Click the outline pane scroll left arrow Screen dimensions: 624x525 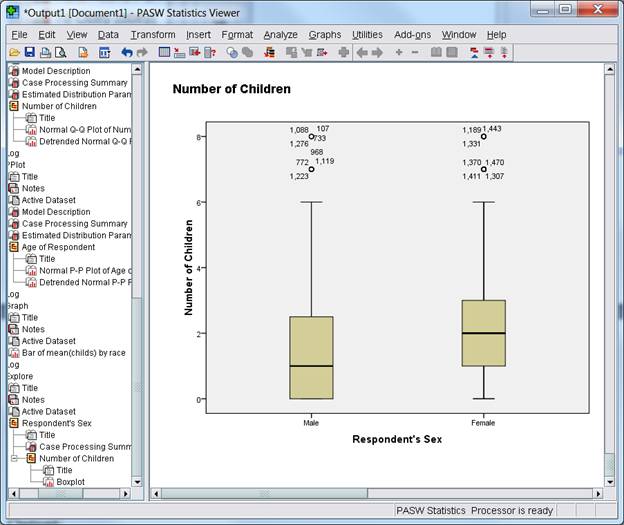coord(14,494)
